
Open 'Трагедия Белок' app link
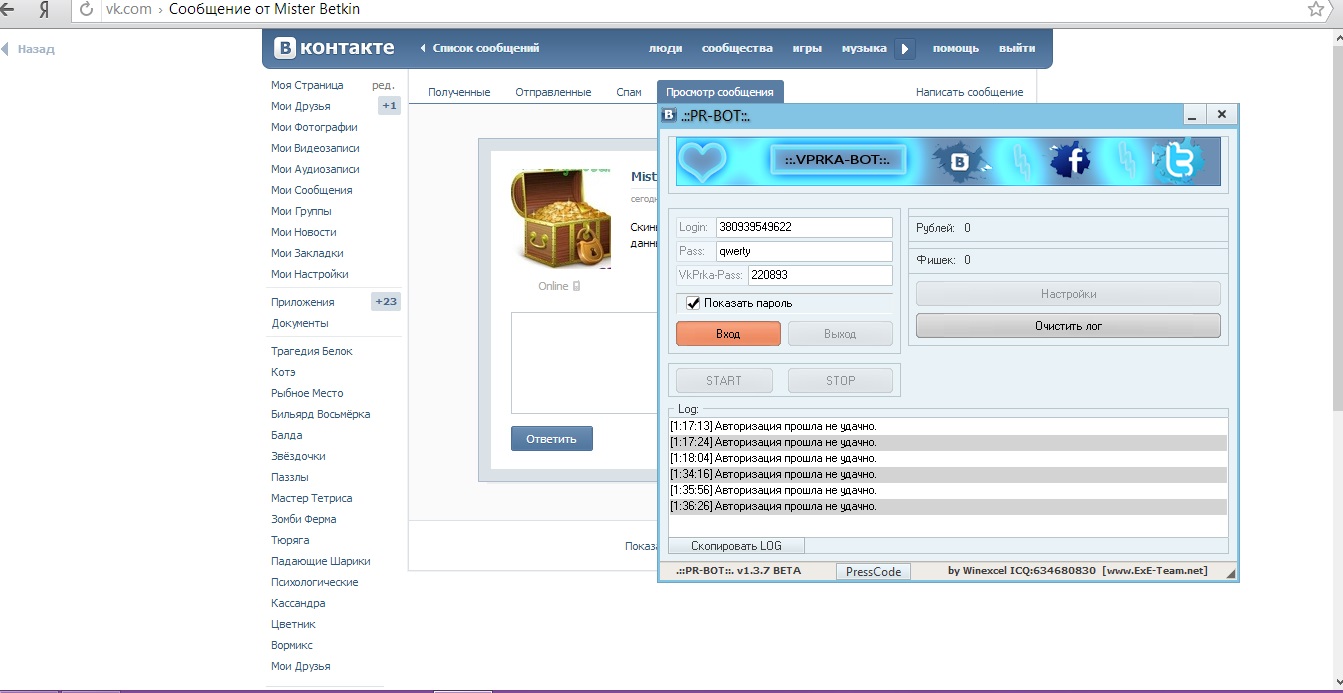(312, 351)
